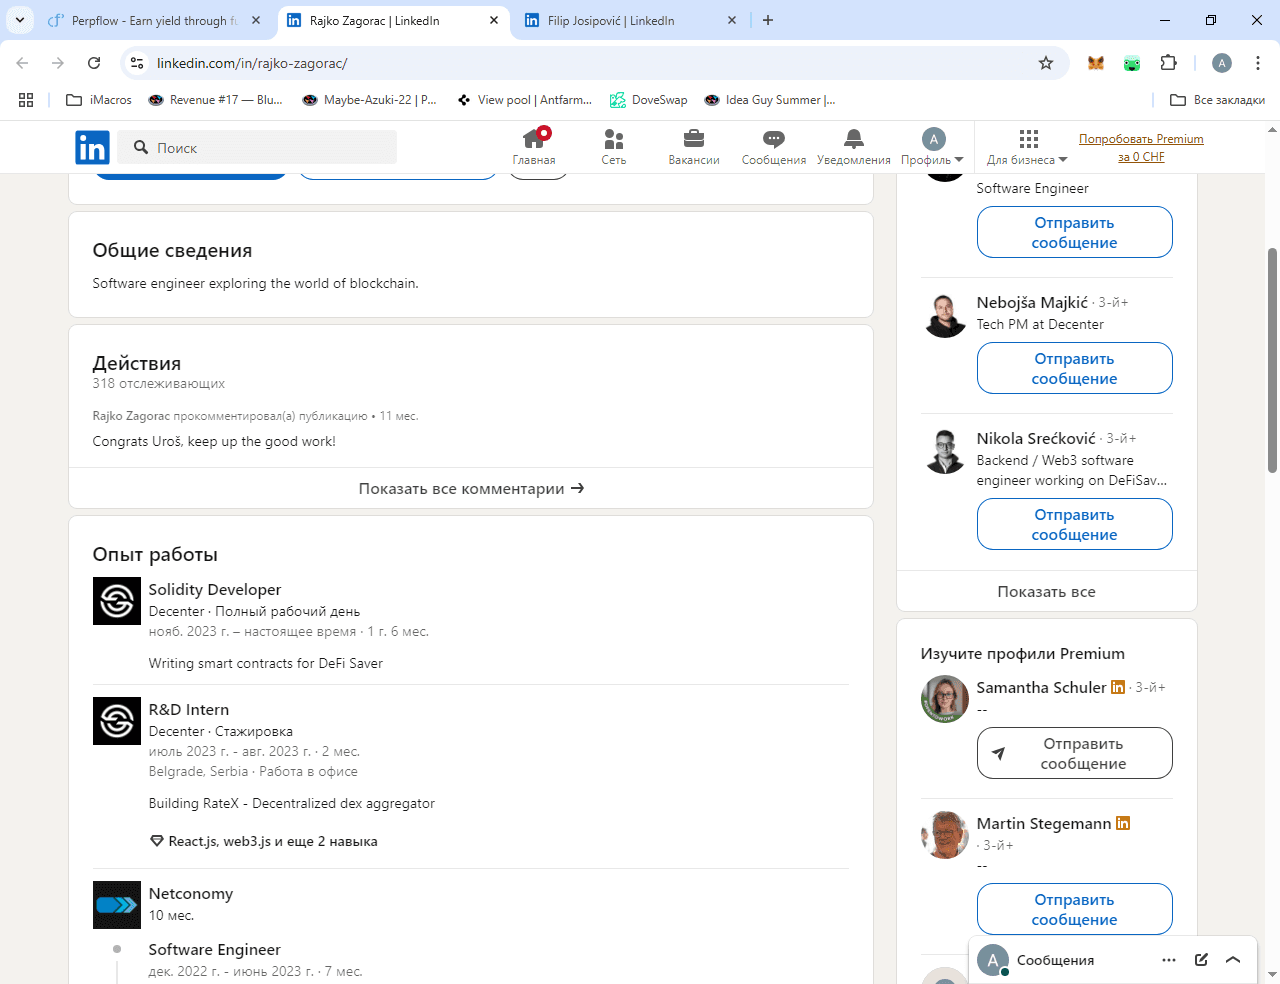Go back to previous page
Viewport: 1280px width, 984px height.
point(22,63)
